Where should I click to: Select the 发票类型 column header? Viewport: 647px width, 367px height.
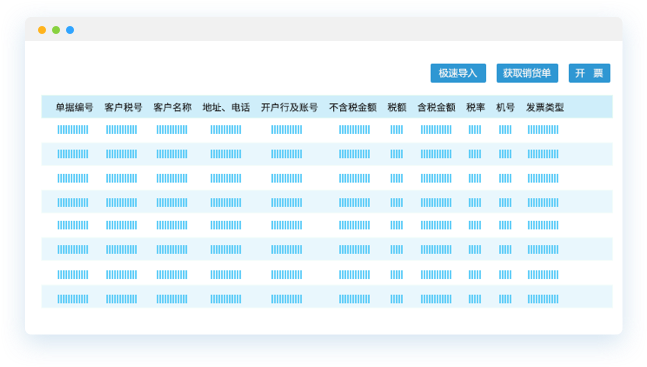pos(545,107)
